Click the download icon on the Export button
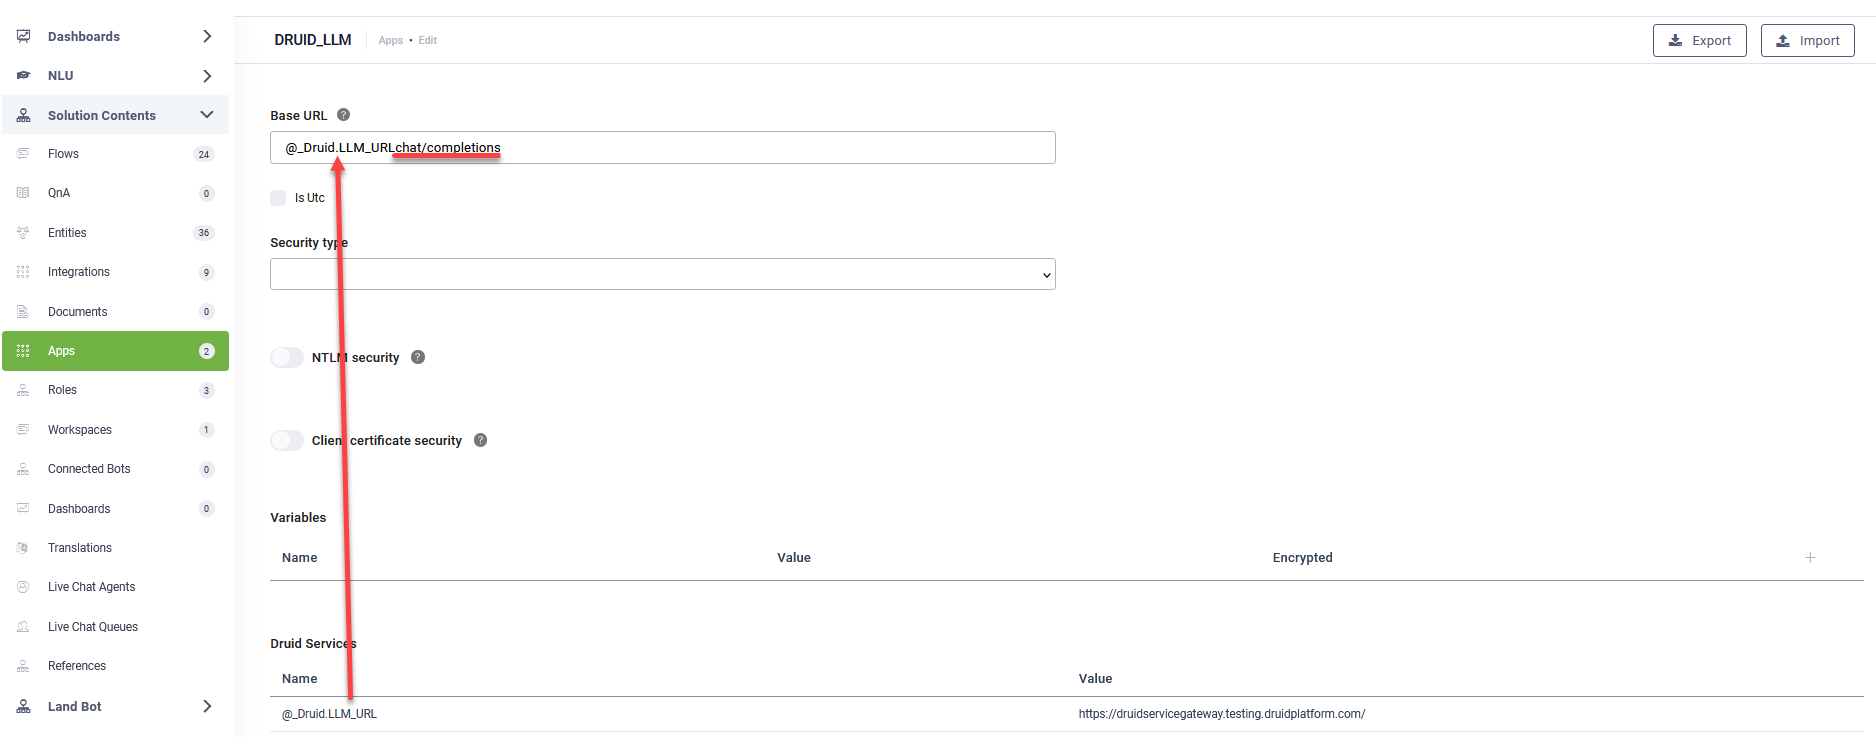The width and height of the screenshot is (1876, 737). click(x=1676, y=41)
